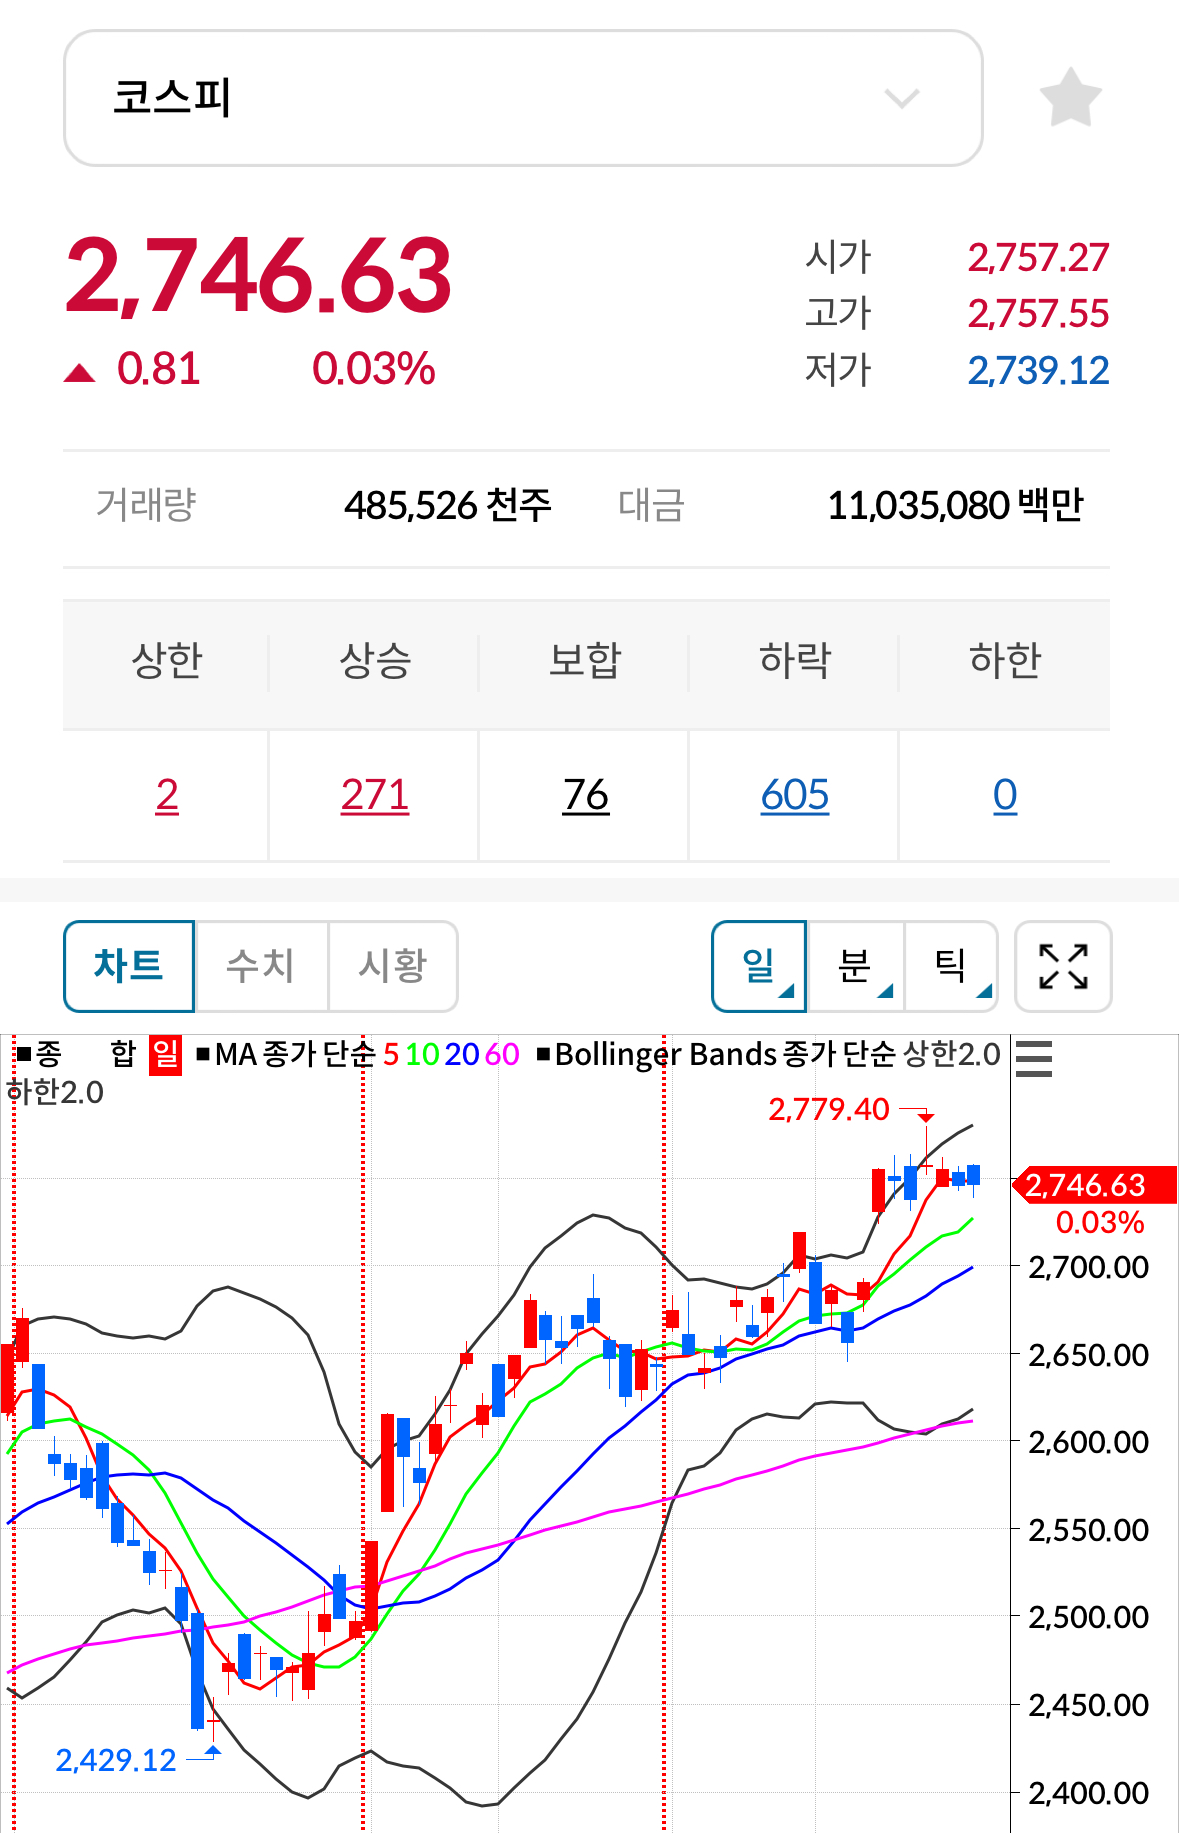Click the MA 종가 단순 legend label
The width and height of the screenshot is (1179, 1833).
click(x=286, y=1055)
